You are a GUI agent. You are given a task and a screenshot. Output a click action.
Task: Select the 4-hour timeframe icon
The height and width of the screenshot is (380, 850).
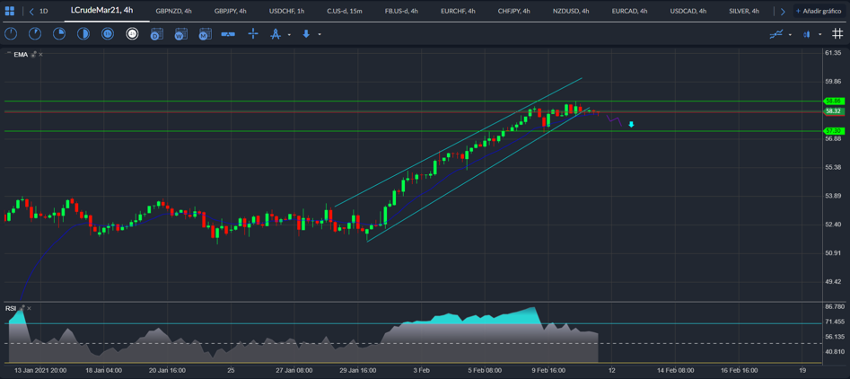[x=132, y=34]
